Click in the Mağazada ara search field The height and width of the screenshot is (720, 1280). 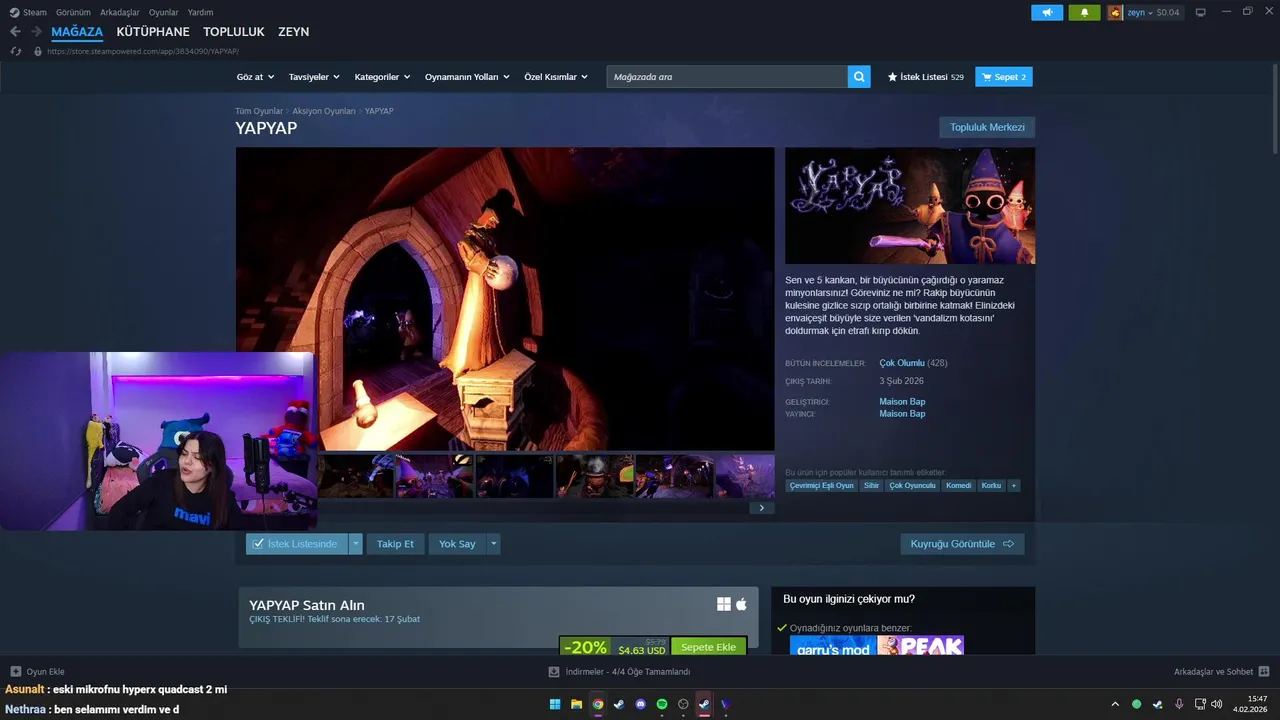coord(727,77)
